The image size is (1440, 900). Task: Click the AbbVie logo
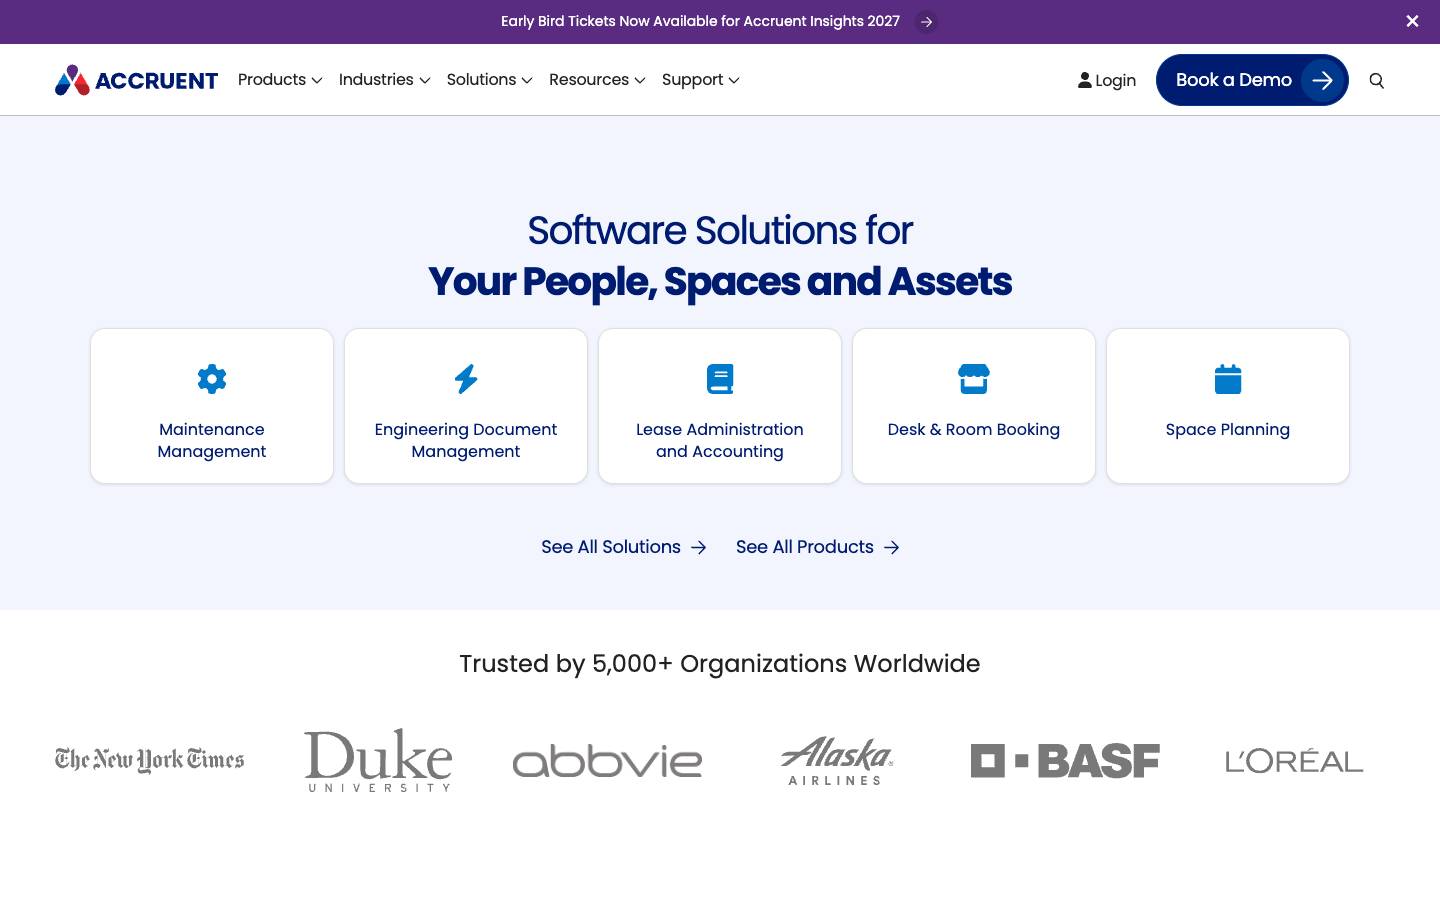(607, 761)
